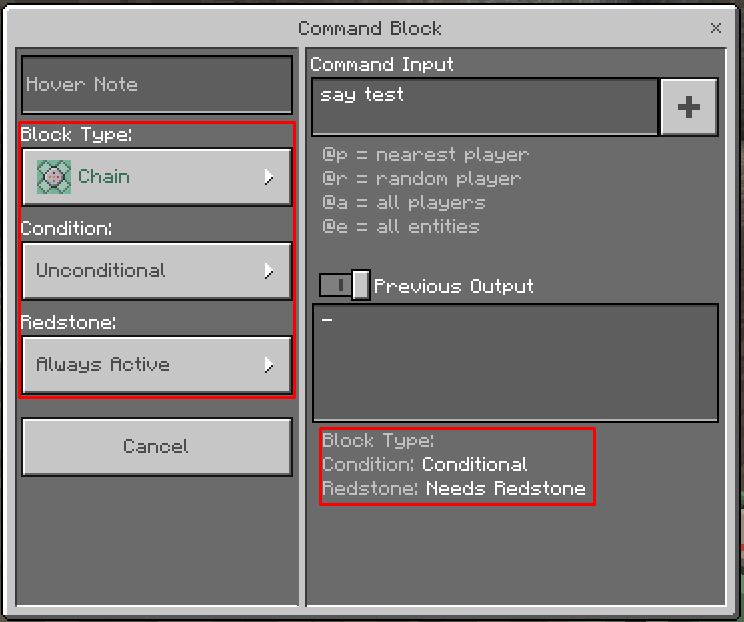
Task: Select the "@p = nearest player" hint
Action: click(x=425, y=155)
